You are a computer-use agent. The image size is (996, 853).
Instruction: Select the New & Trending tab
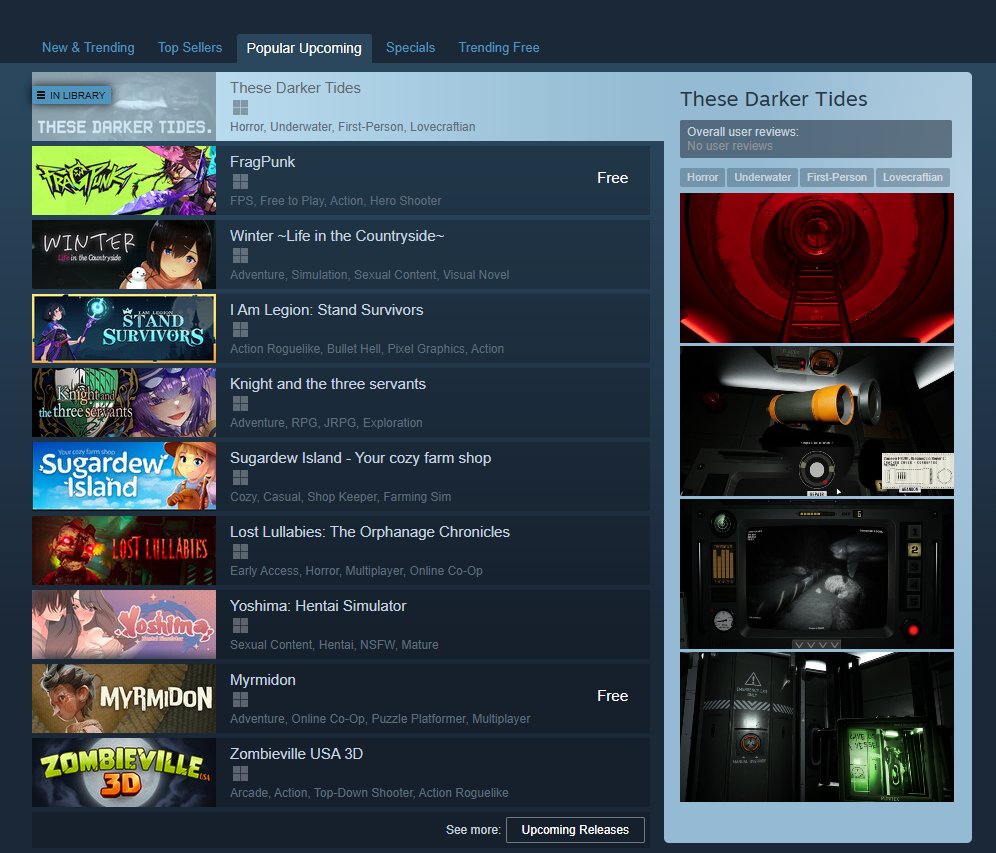[88, 47]
